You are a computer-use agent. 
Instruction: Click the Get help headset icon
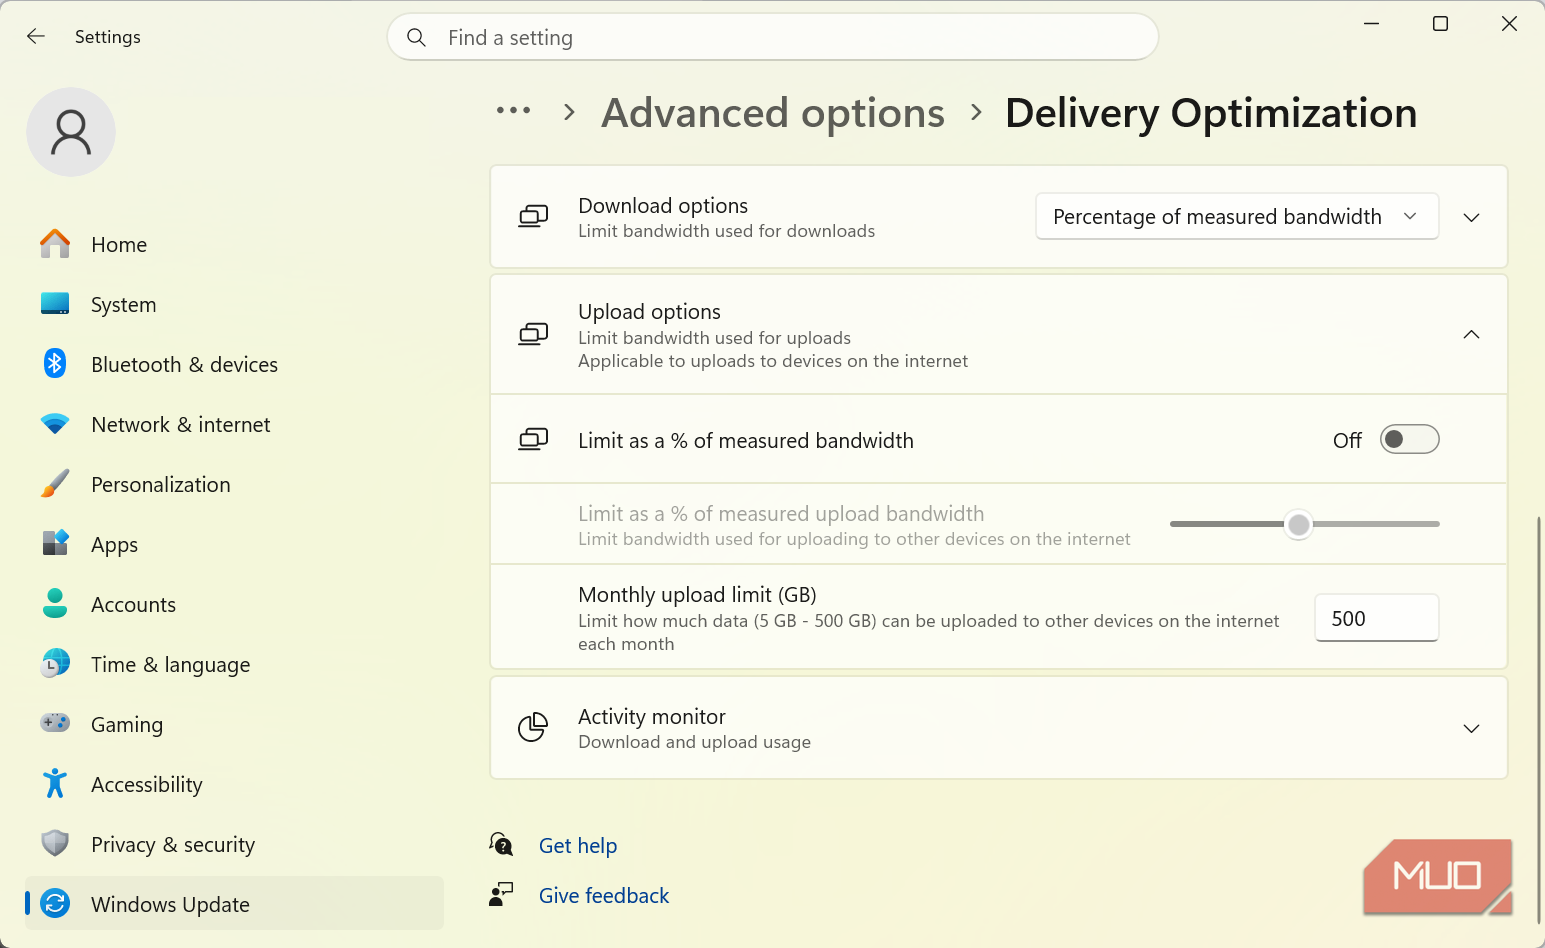point(501,845)
